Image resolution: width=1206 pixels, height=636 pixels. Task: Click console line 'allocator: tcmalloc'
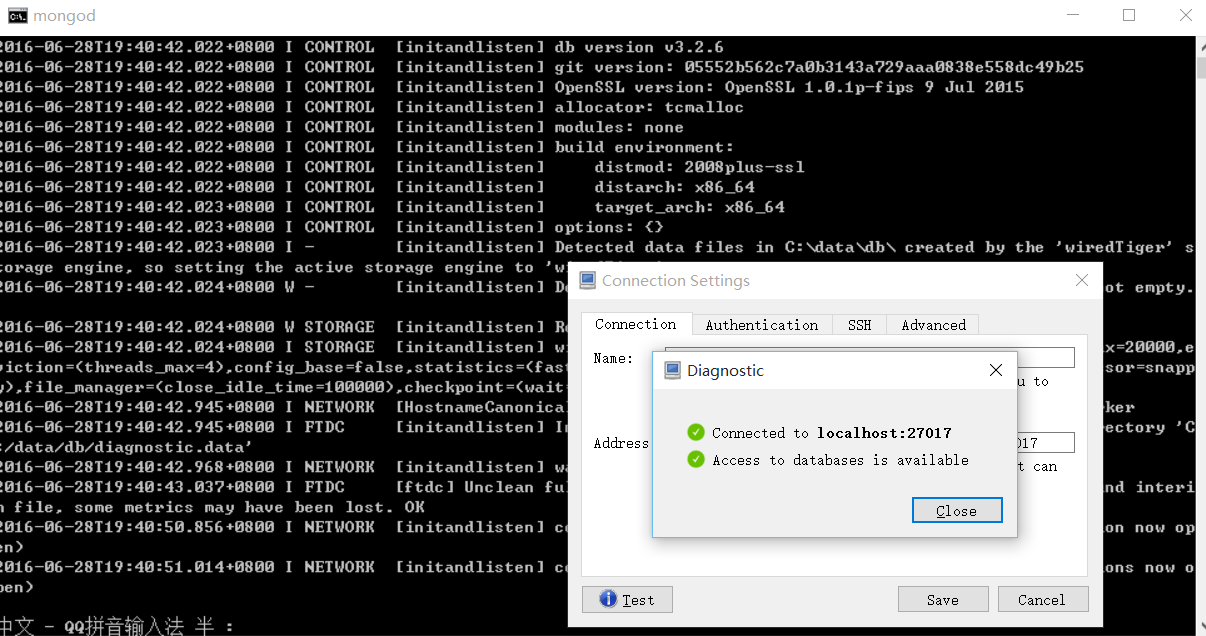coord(649,107)
